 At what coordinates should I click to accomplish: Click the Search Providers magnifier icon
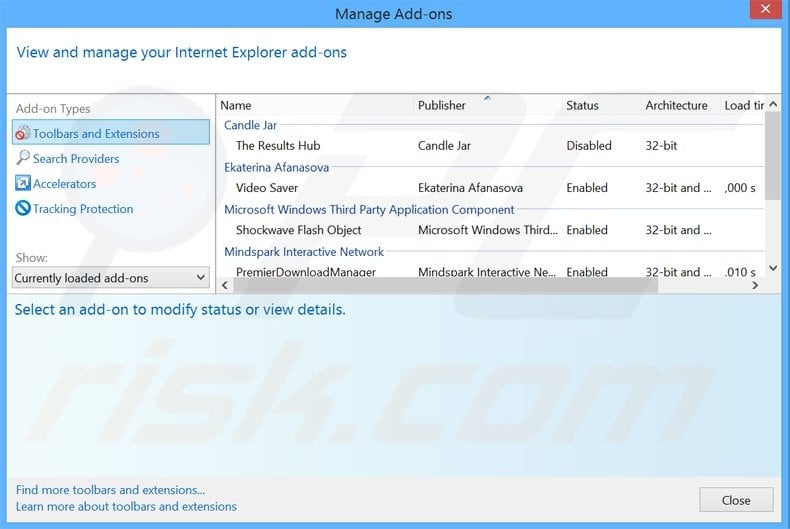coord(23,158)
